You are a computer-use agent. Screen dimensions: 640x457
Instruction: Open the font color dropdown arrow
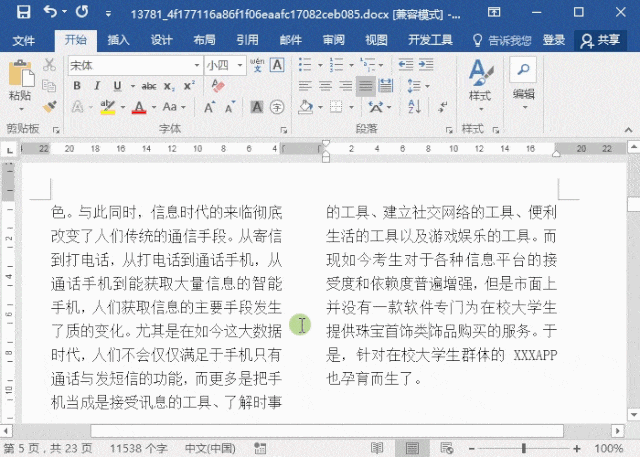pyautogui.click(x=154, y=108)
